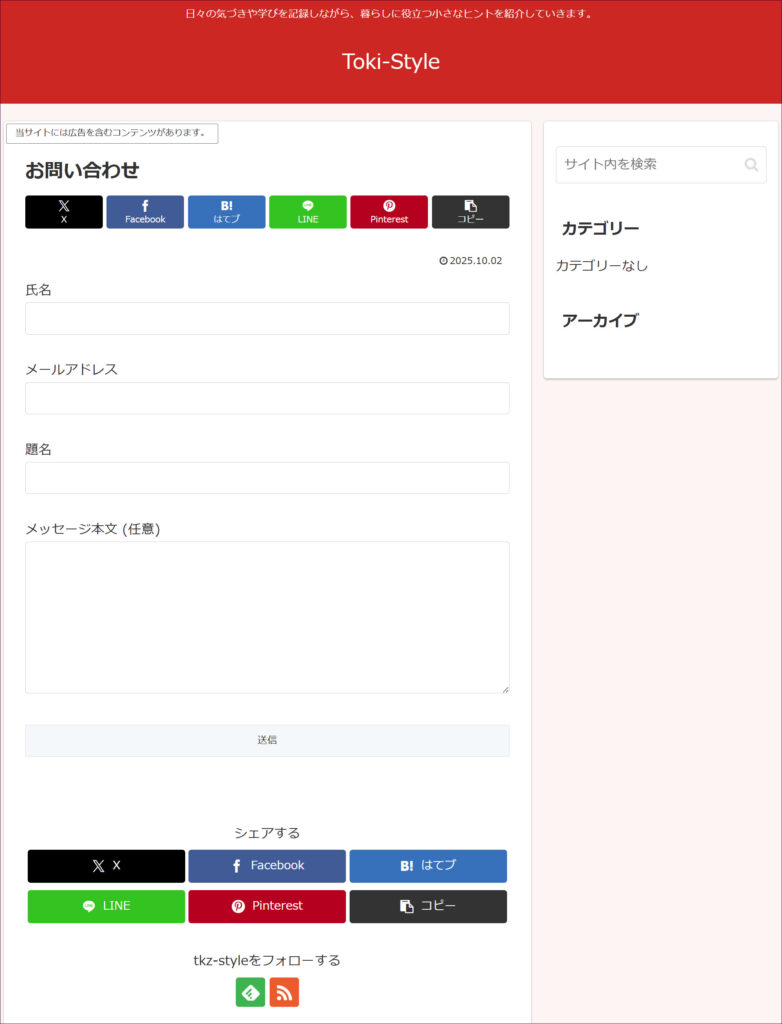Click the bottom green LINE share button

(x=106, y=906)
